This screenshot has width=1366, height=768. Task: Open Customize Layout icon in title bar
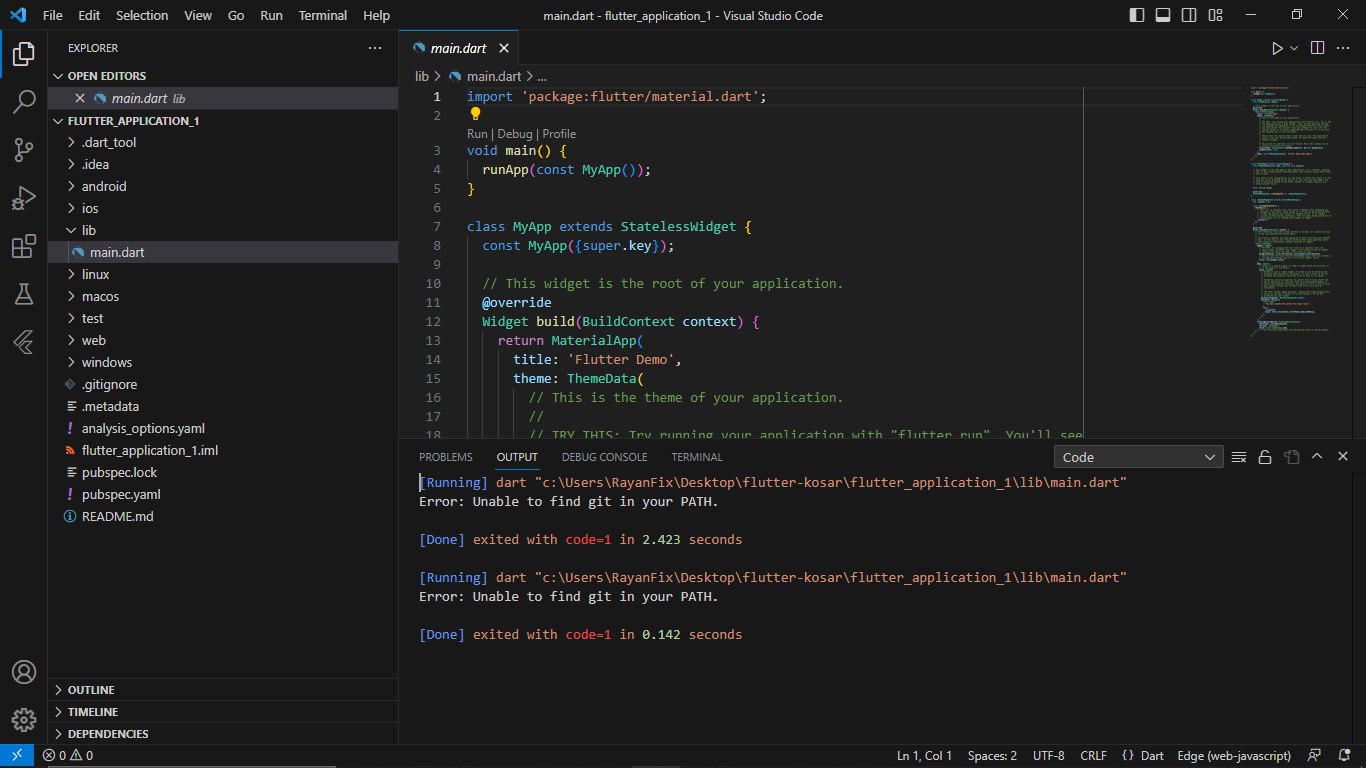(1217, 15)
